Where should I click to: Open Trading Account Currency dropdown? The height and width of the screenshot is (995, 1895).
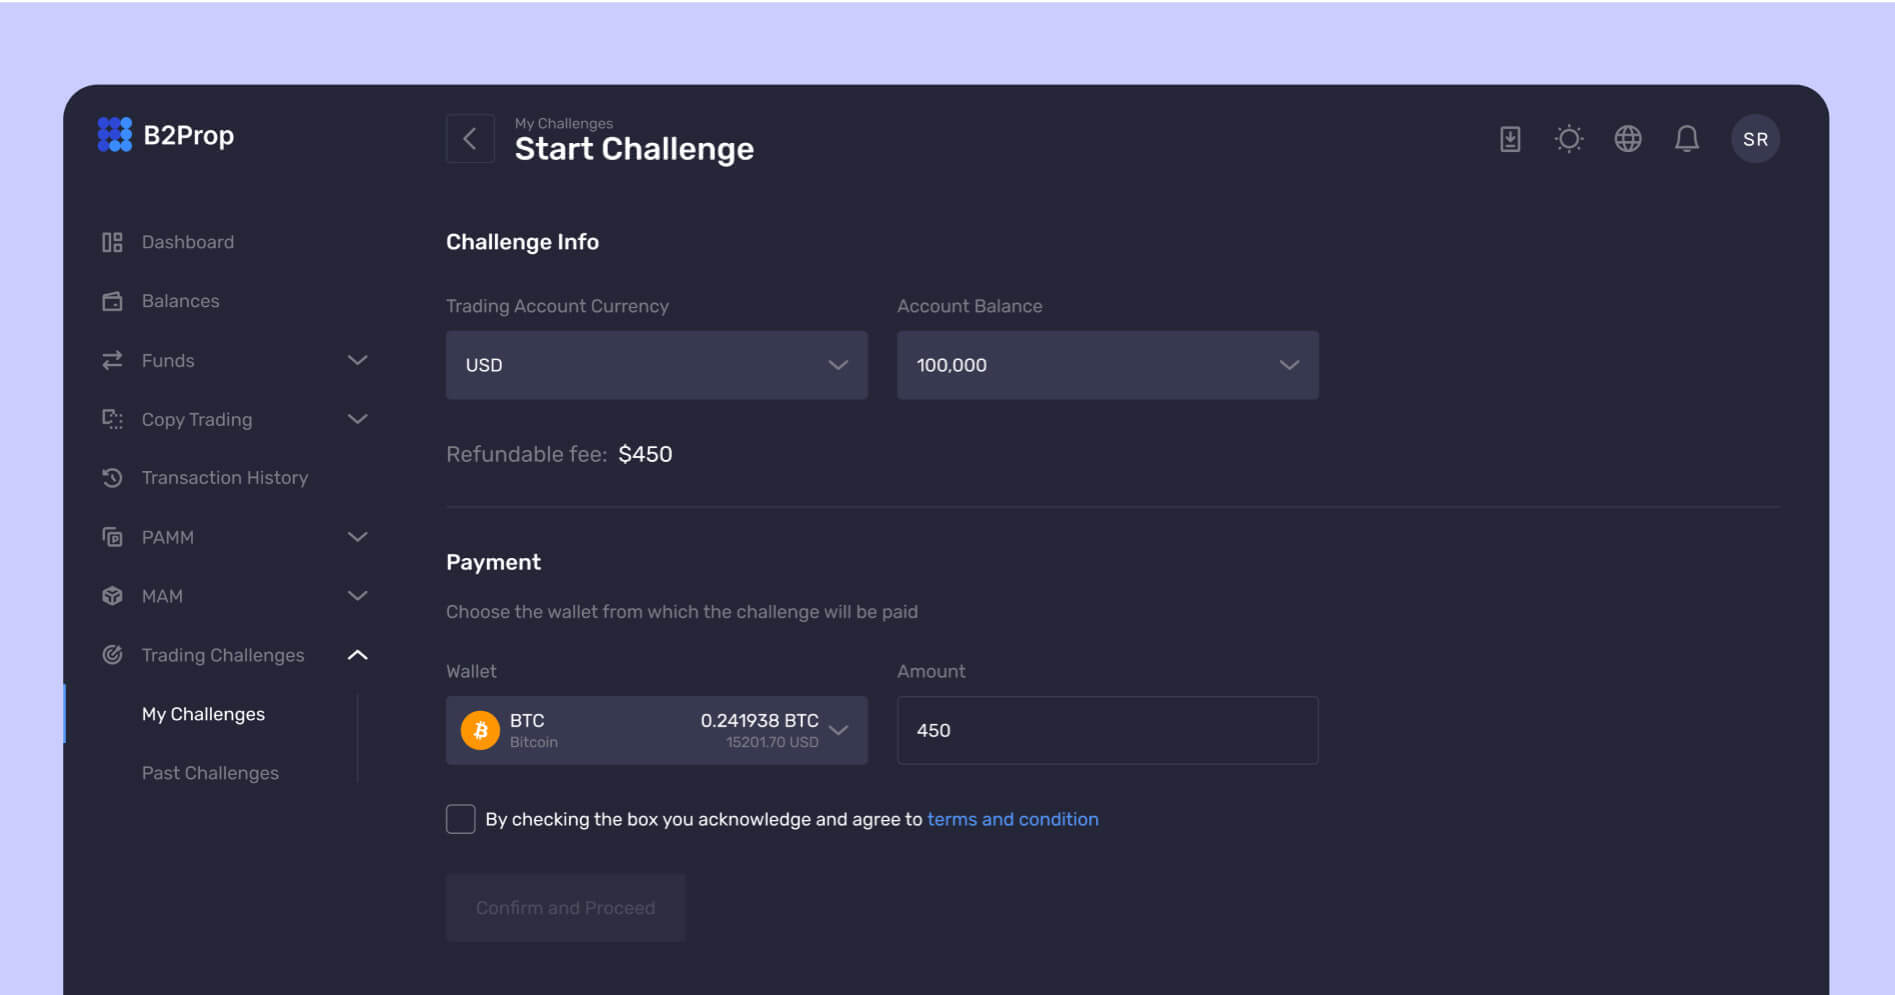click(x=656, y=365)
